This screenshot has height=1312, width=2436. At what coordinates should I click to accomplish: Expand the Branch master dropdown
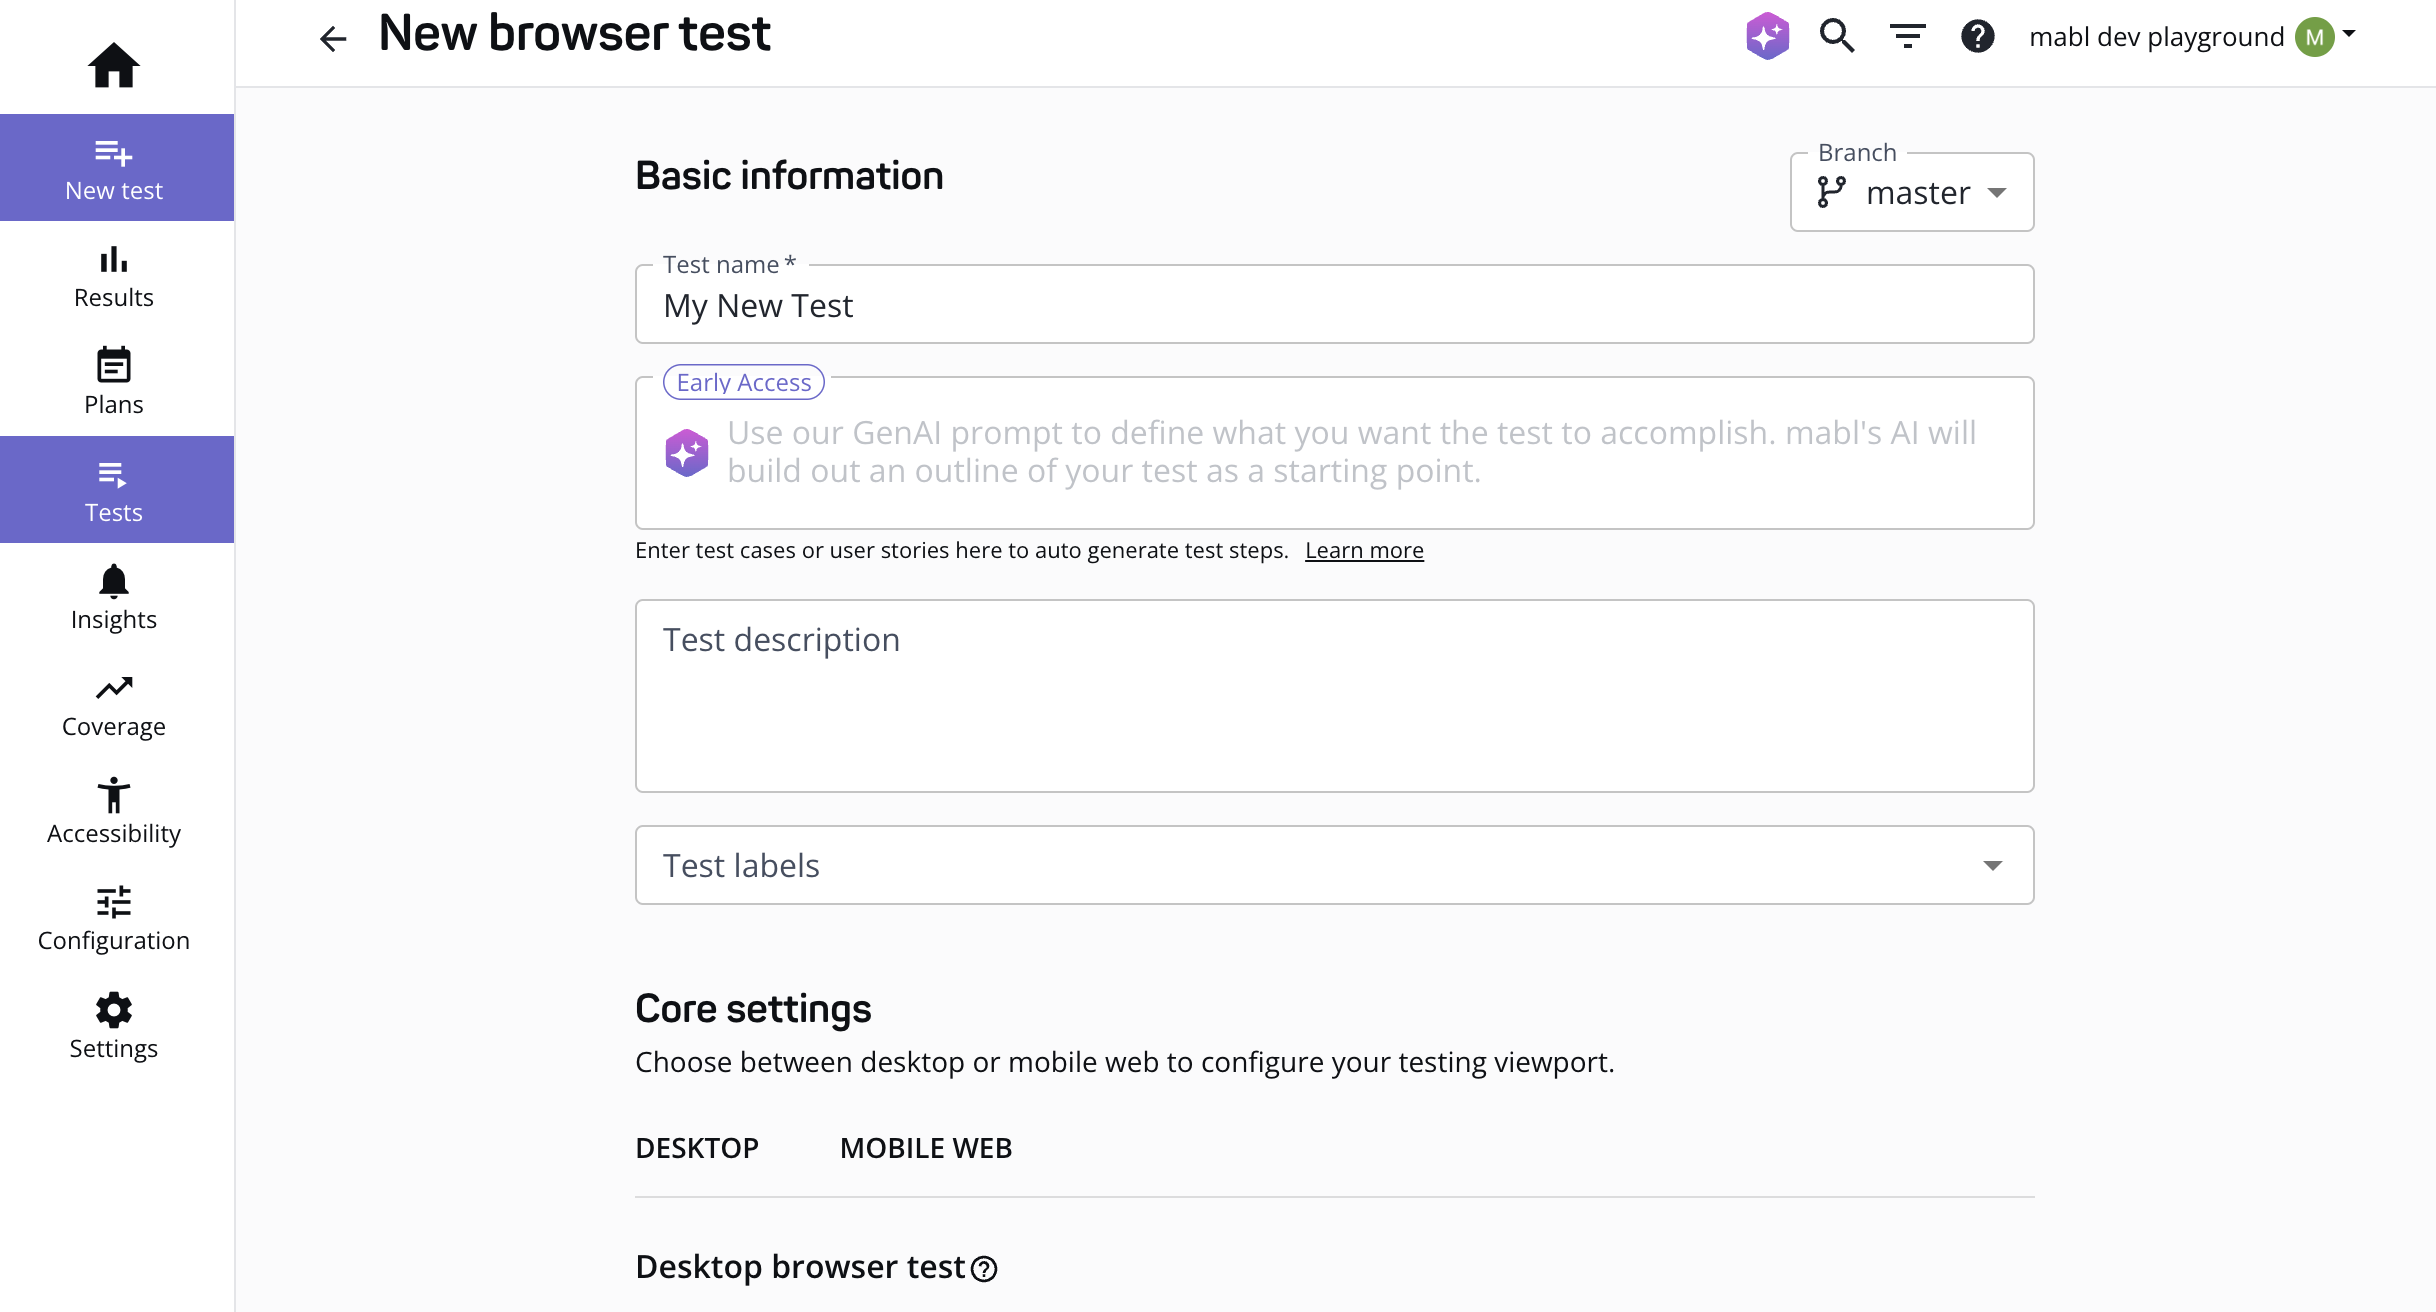pyautogui.click(x=1911, y=192)
